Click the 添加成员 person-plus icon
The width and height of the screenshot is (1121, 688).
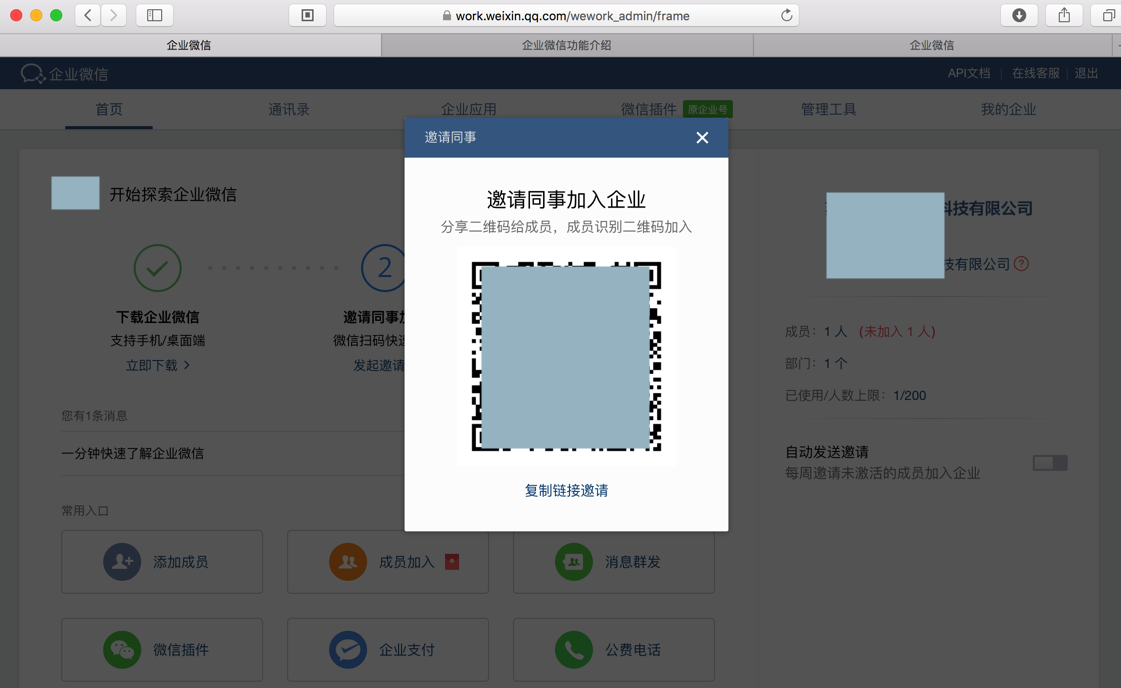[122, 562]
